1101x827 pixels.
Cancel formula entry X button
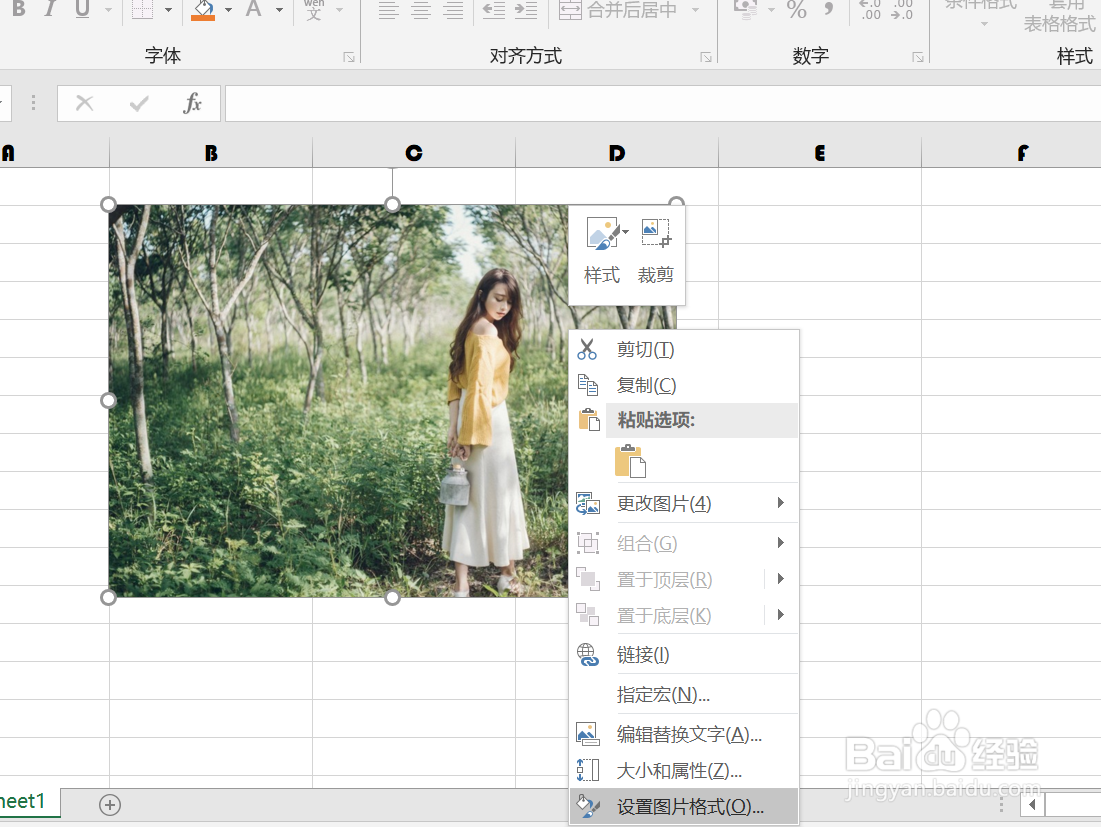84,104
